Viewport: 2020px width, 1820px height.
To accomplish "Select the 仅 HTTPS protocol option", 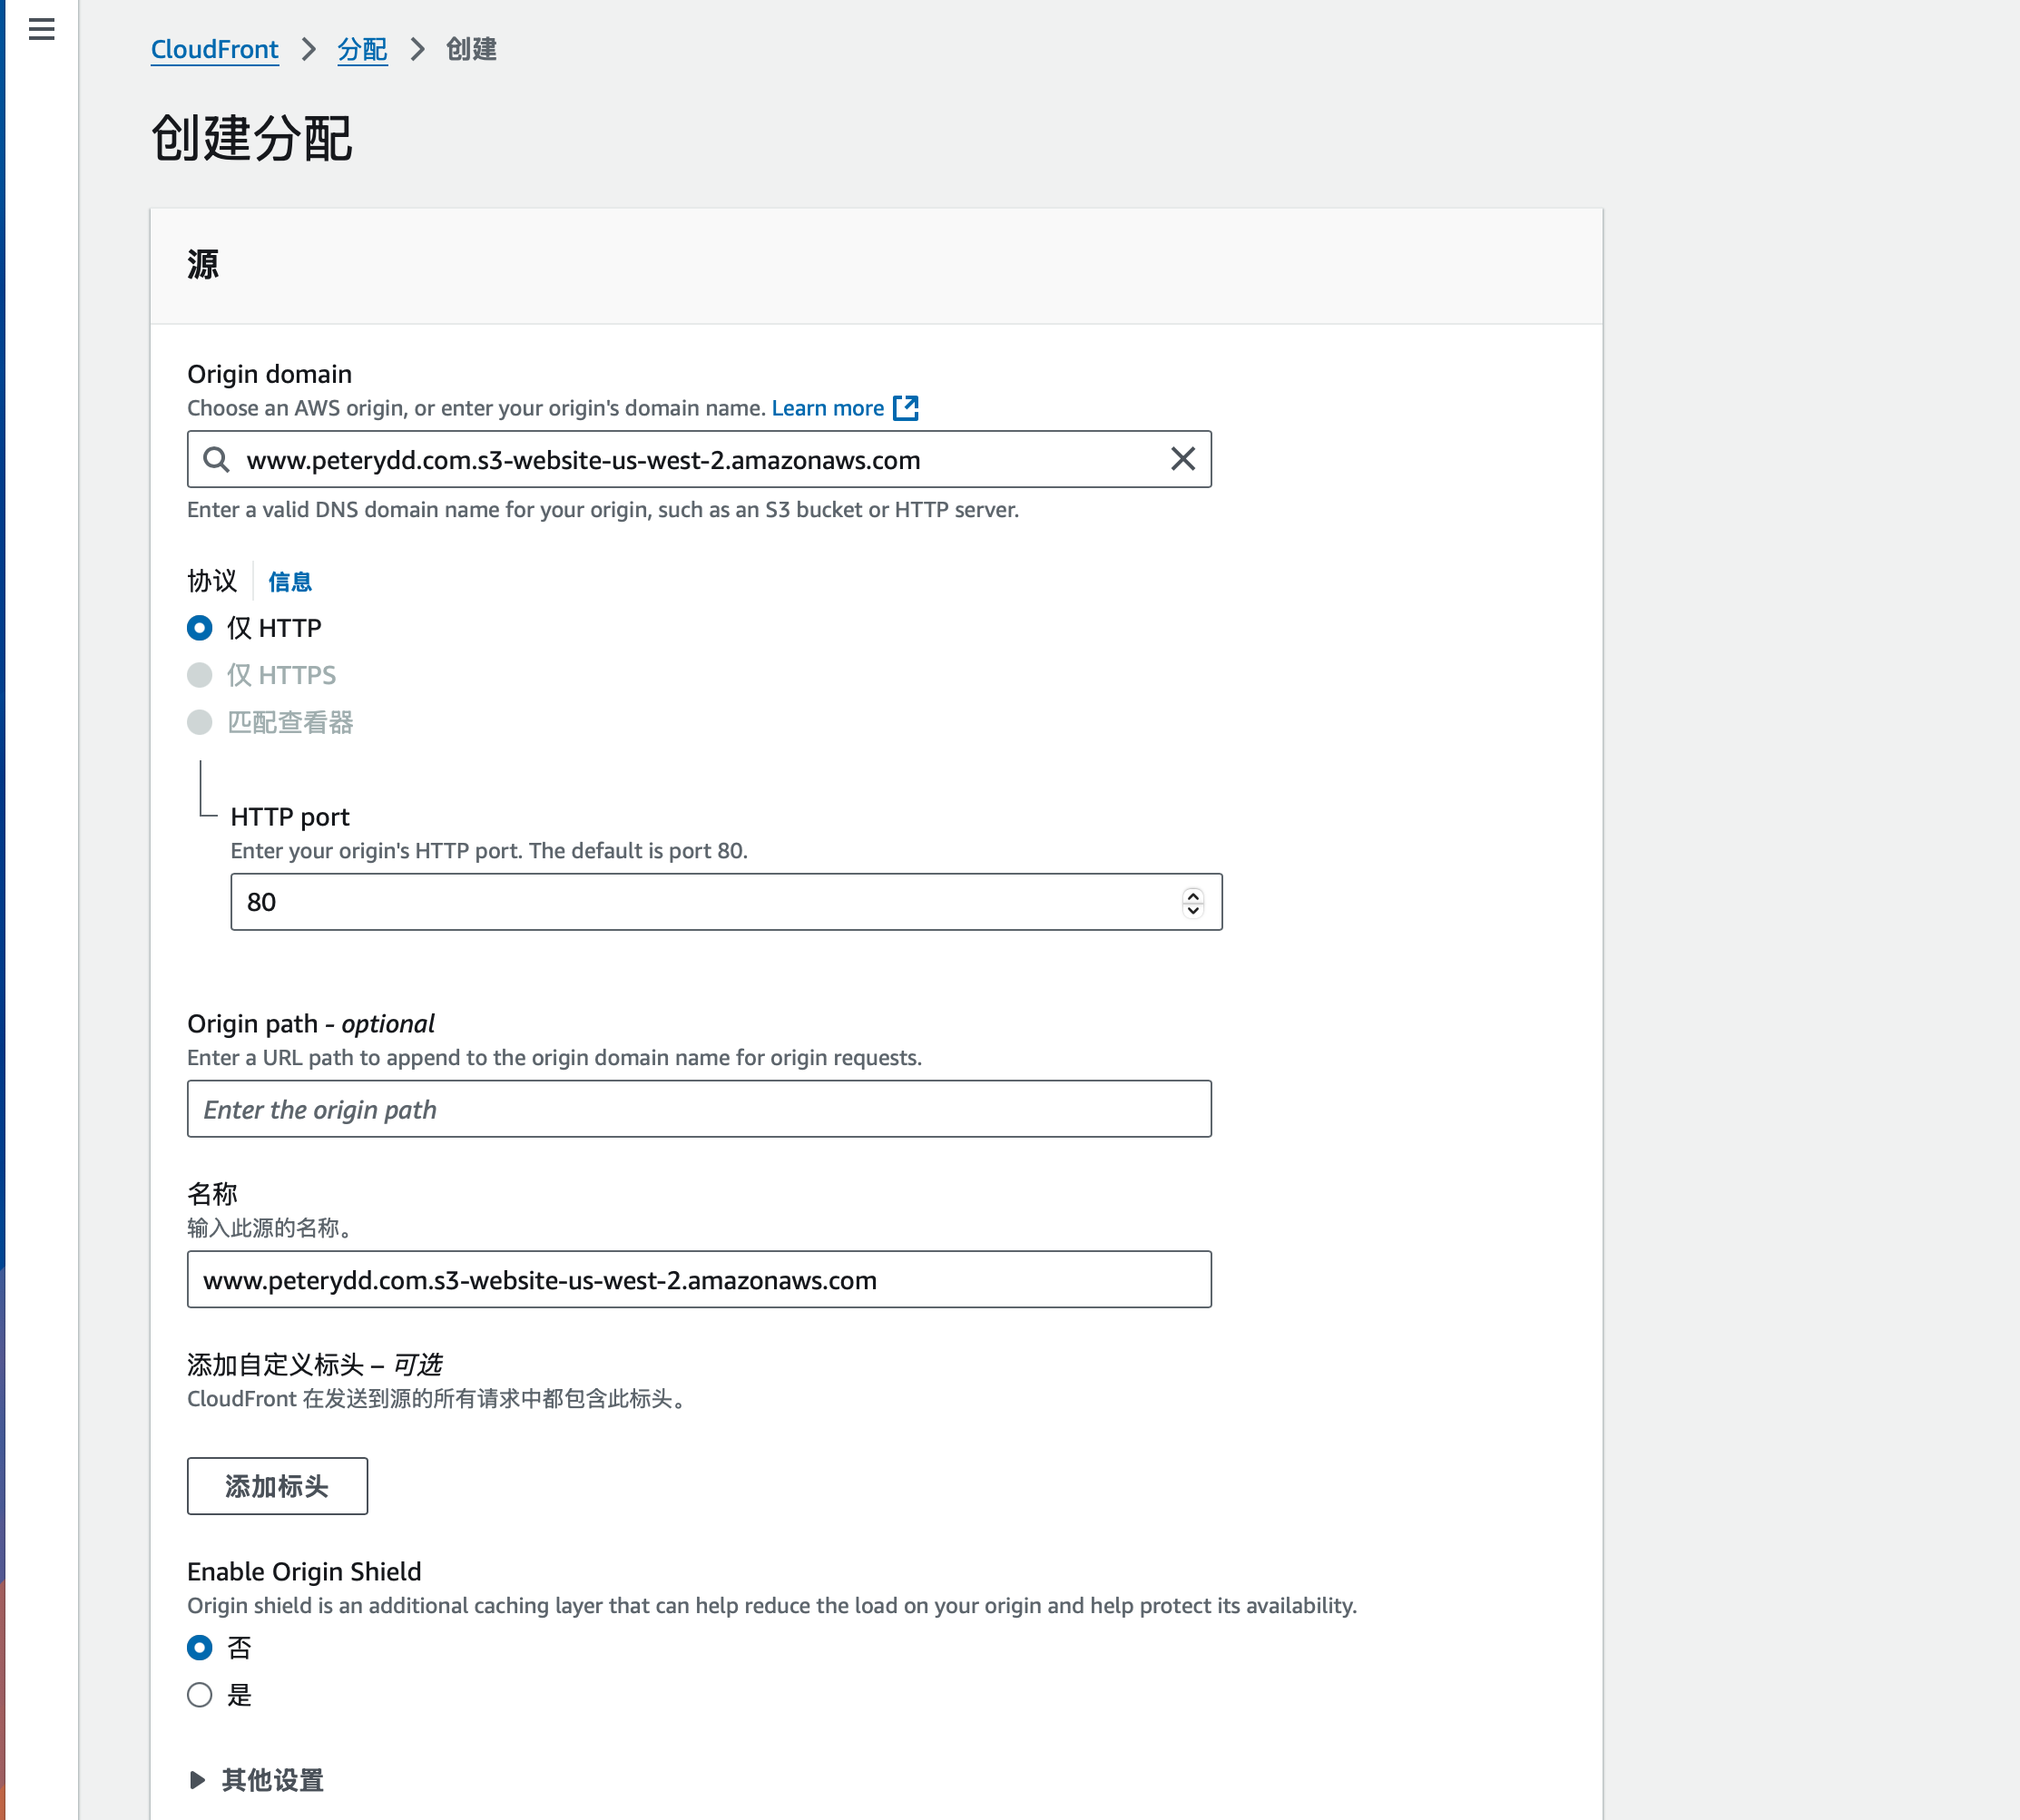I will 200,675.
